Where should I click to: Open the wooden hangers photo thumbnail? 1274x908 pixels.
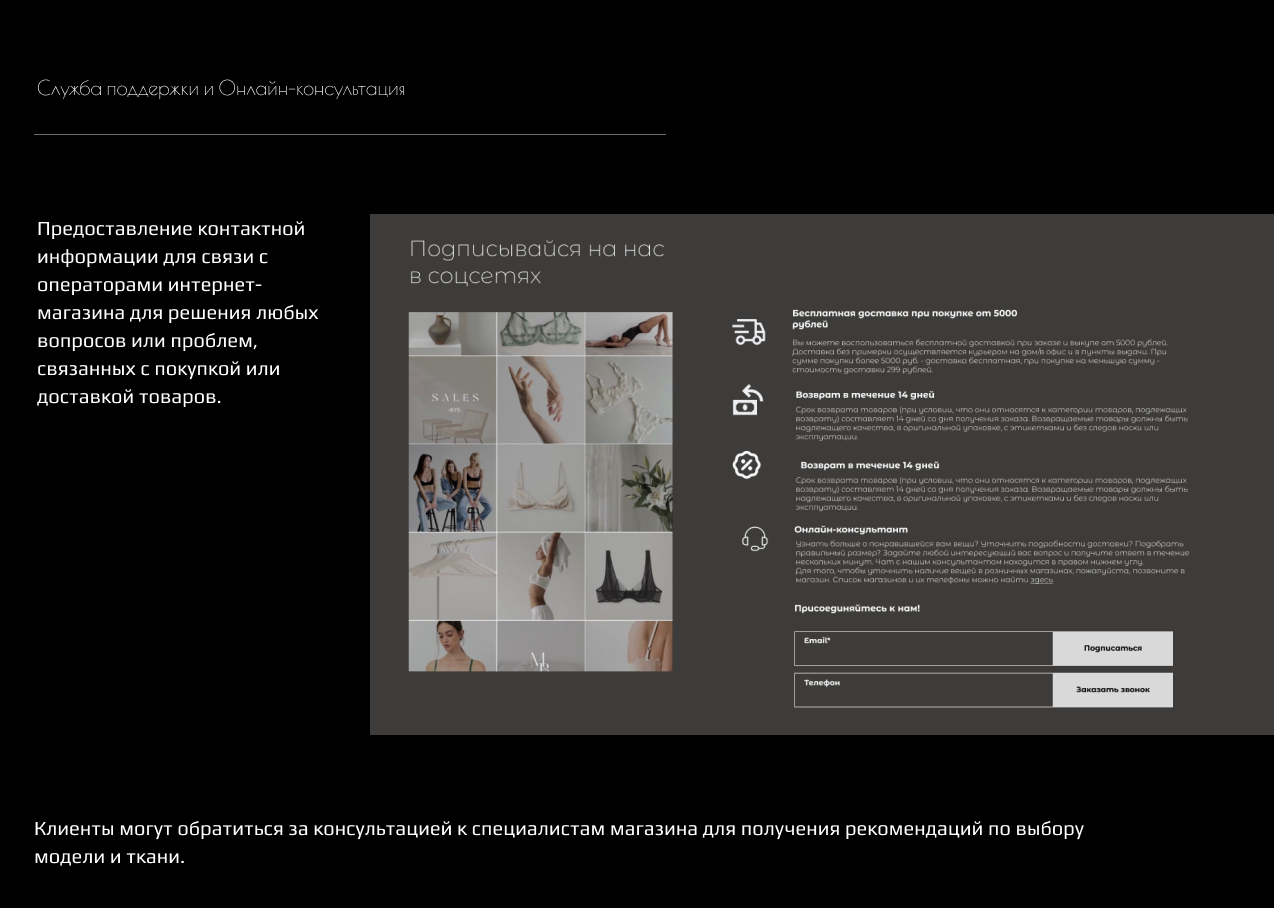[452, 576]
